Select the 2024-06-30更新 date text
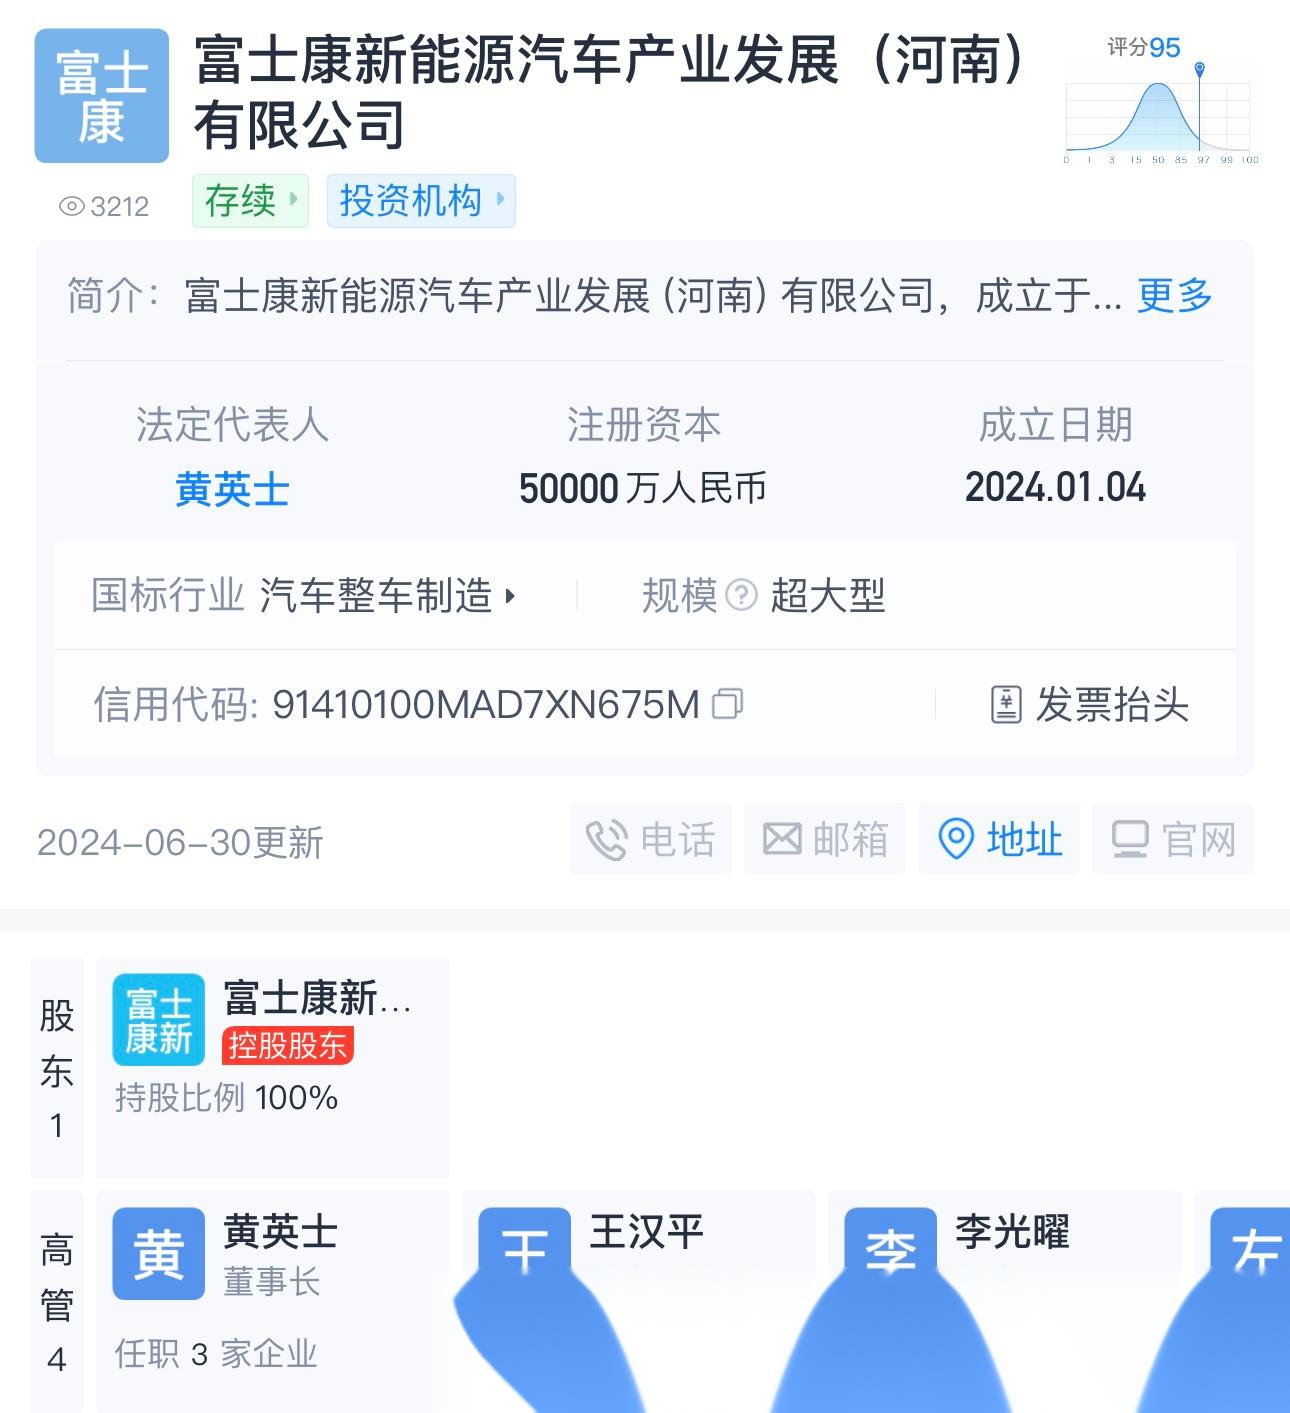 coord(181,843)
